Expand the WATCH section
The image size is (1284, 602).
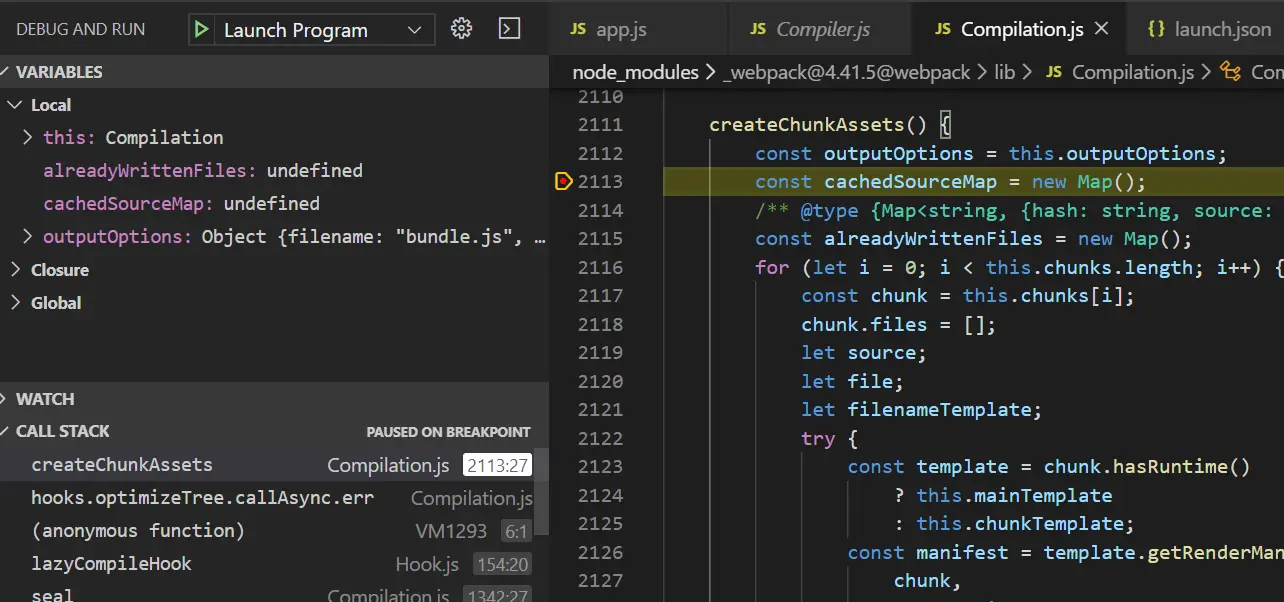click(x=275, y=399)
